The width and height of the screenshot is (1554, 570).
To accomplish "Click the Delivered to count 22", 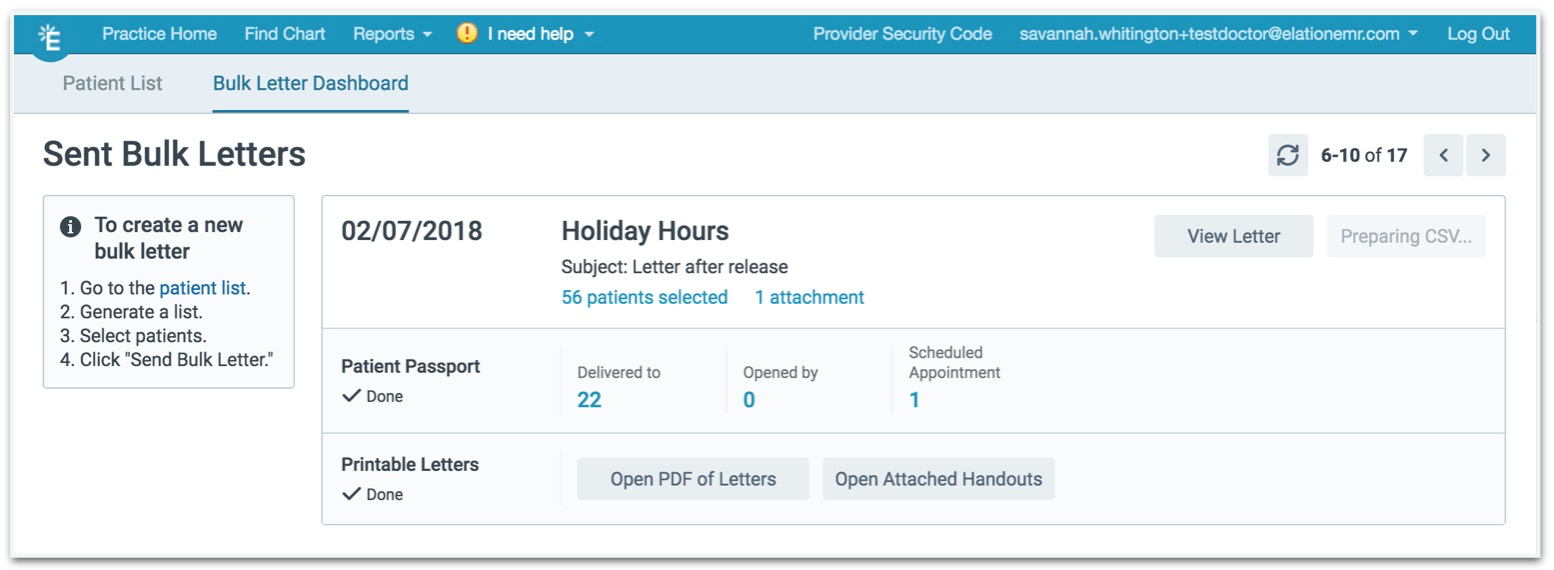I will click(x=589, y=400).
